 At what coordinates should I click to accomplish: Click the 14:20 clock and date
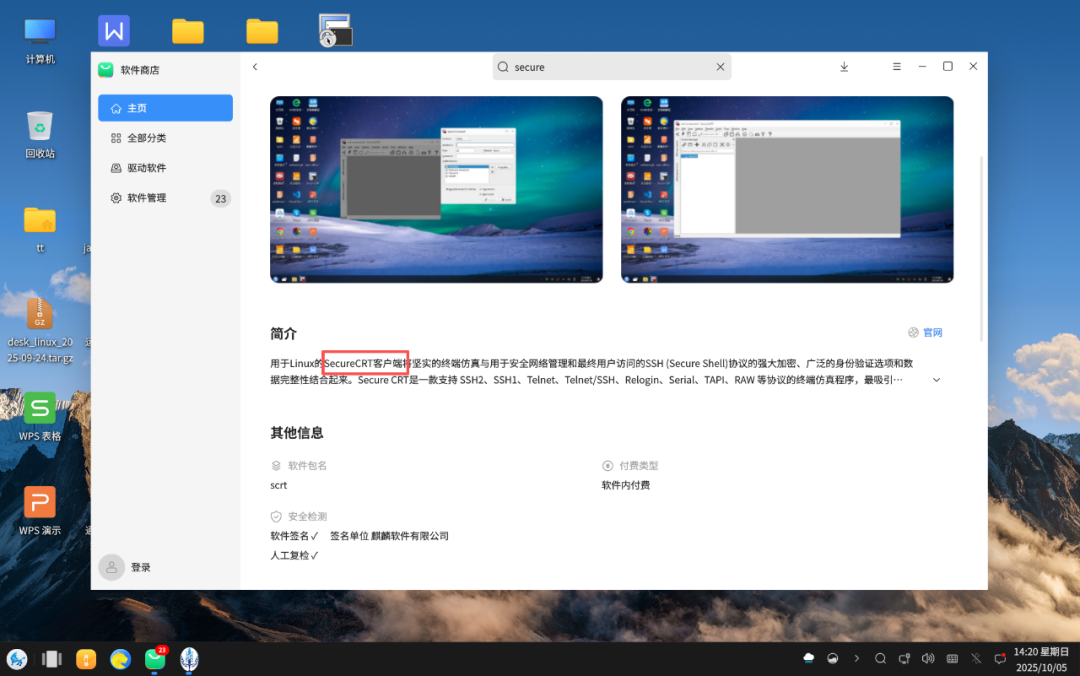tap(1041, 659)
